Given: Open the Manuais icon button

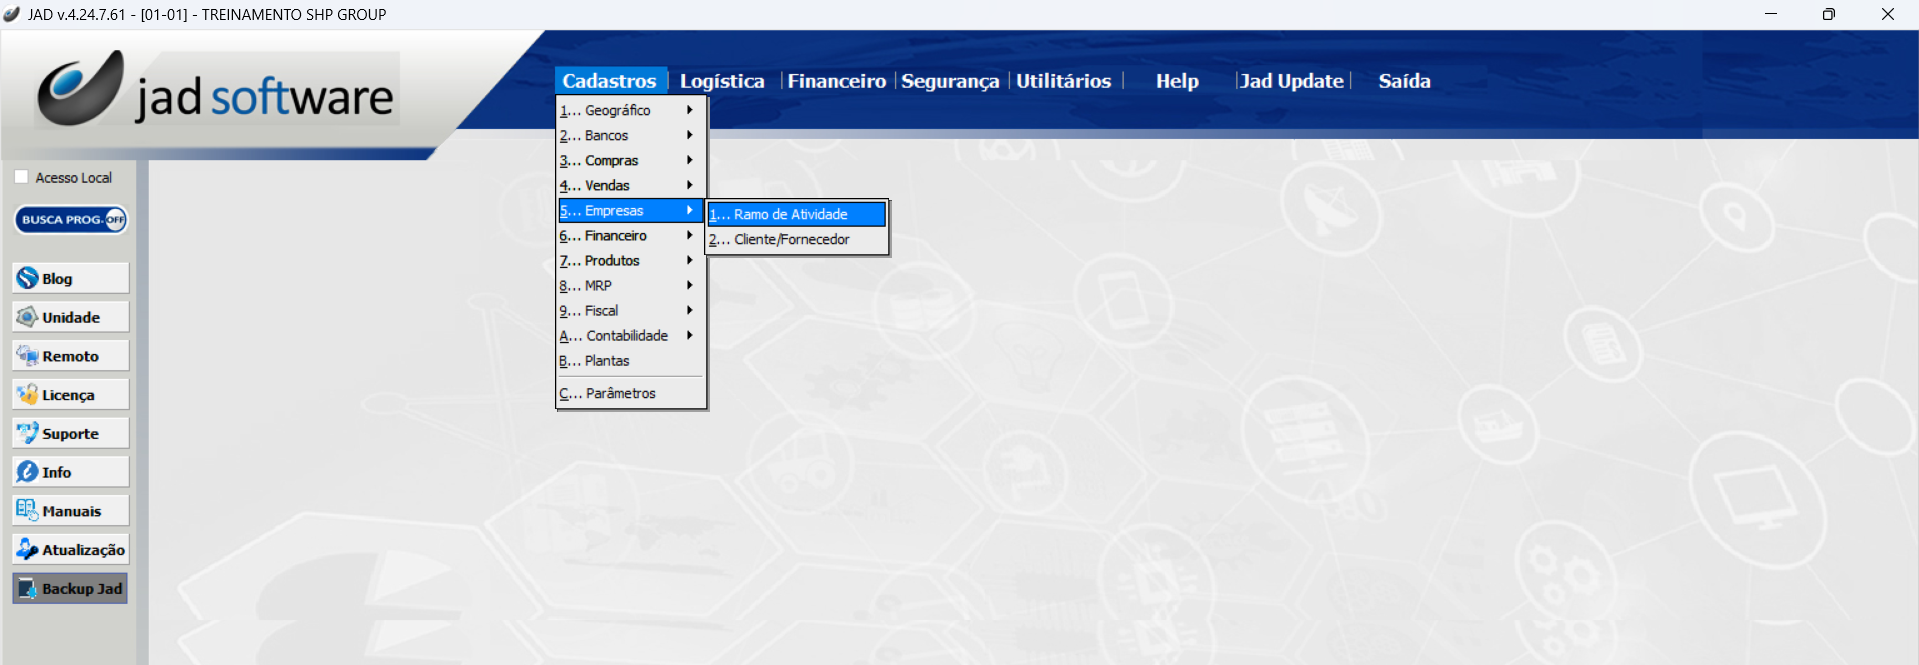Looking at the screenshot, I should click(x=28, y=511).
